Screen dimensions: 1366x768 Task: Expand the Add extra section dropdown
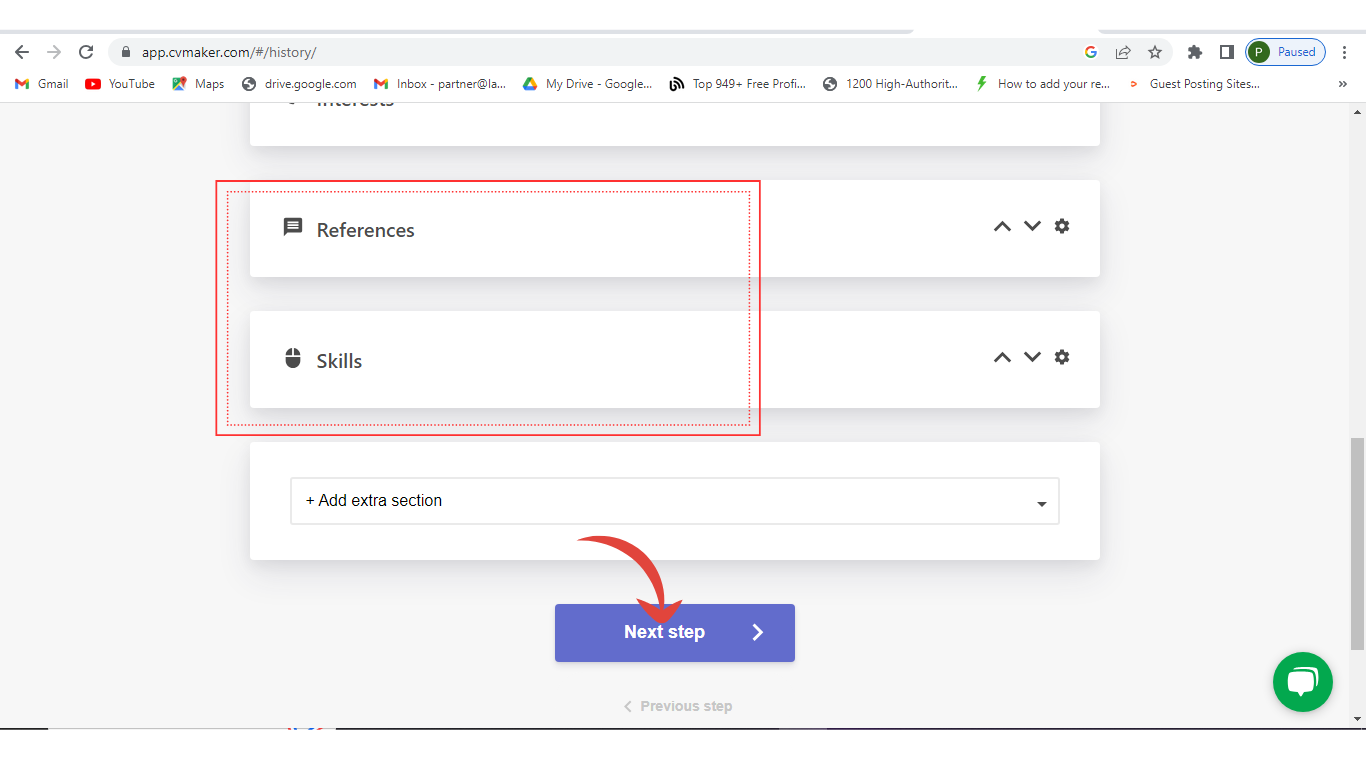coord(674,501)
